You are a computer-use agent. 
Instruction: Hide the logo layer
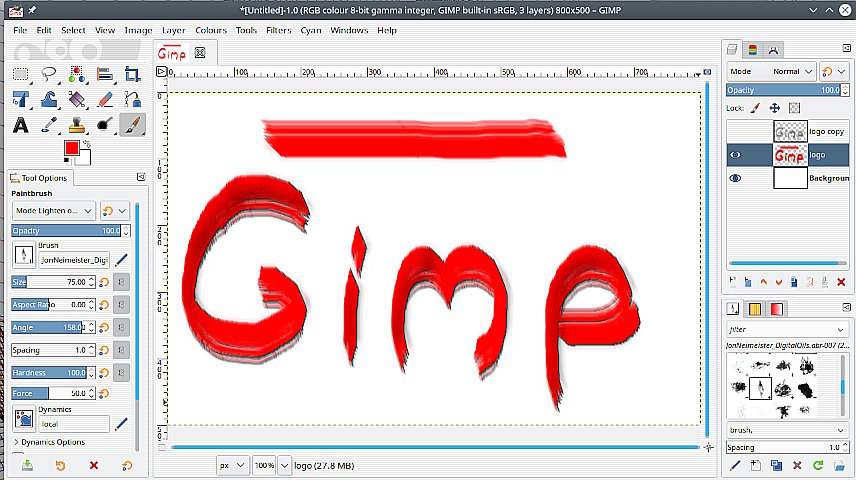(735, 155)
